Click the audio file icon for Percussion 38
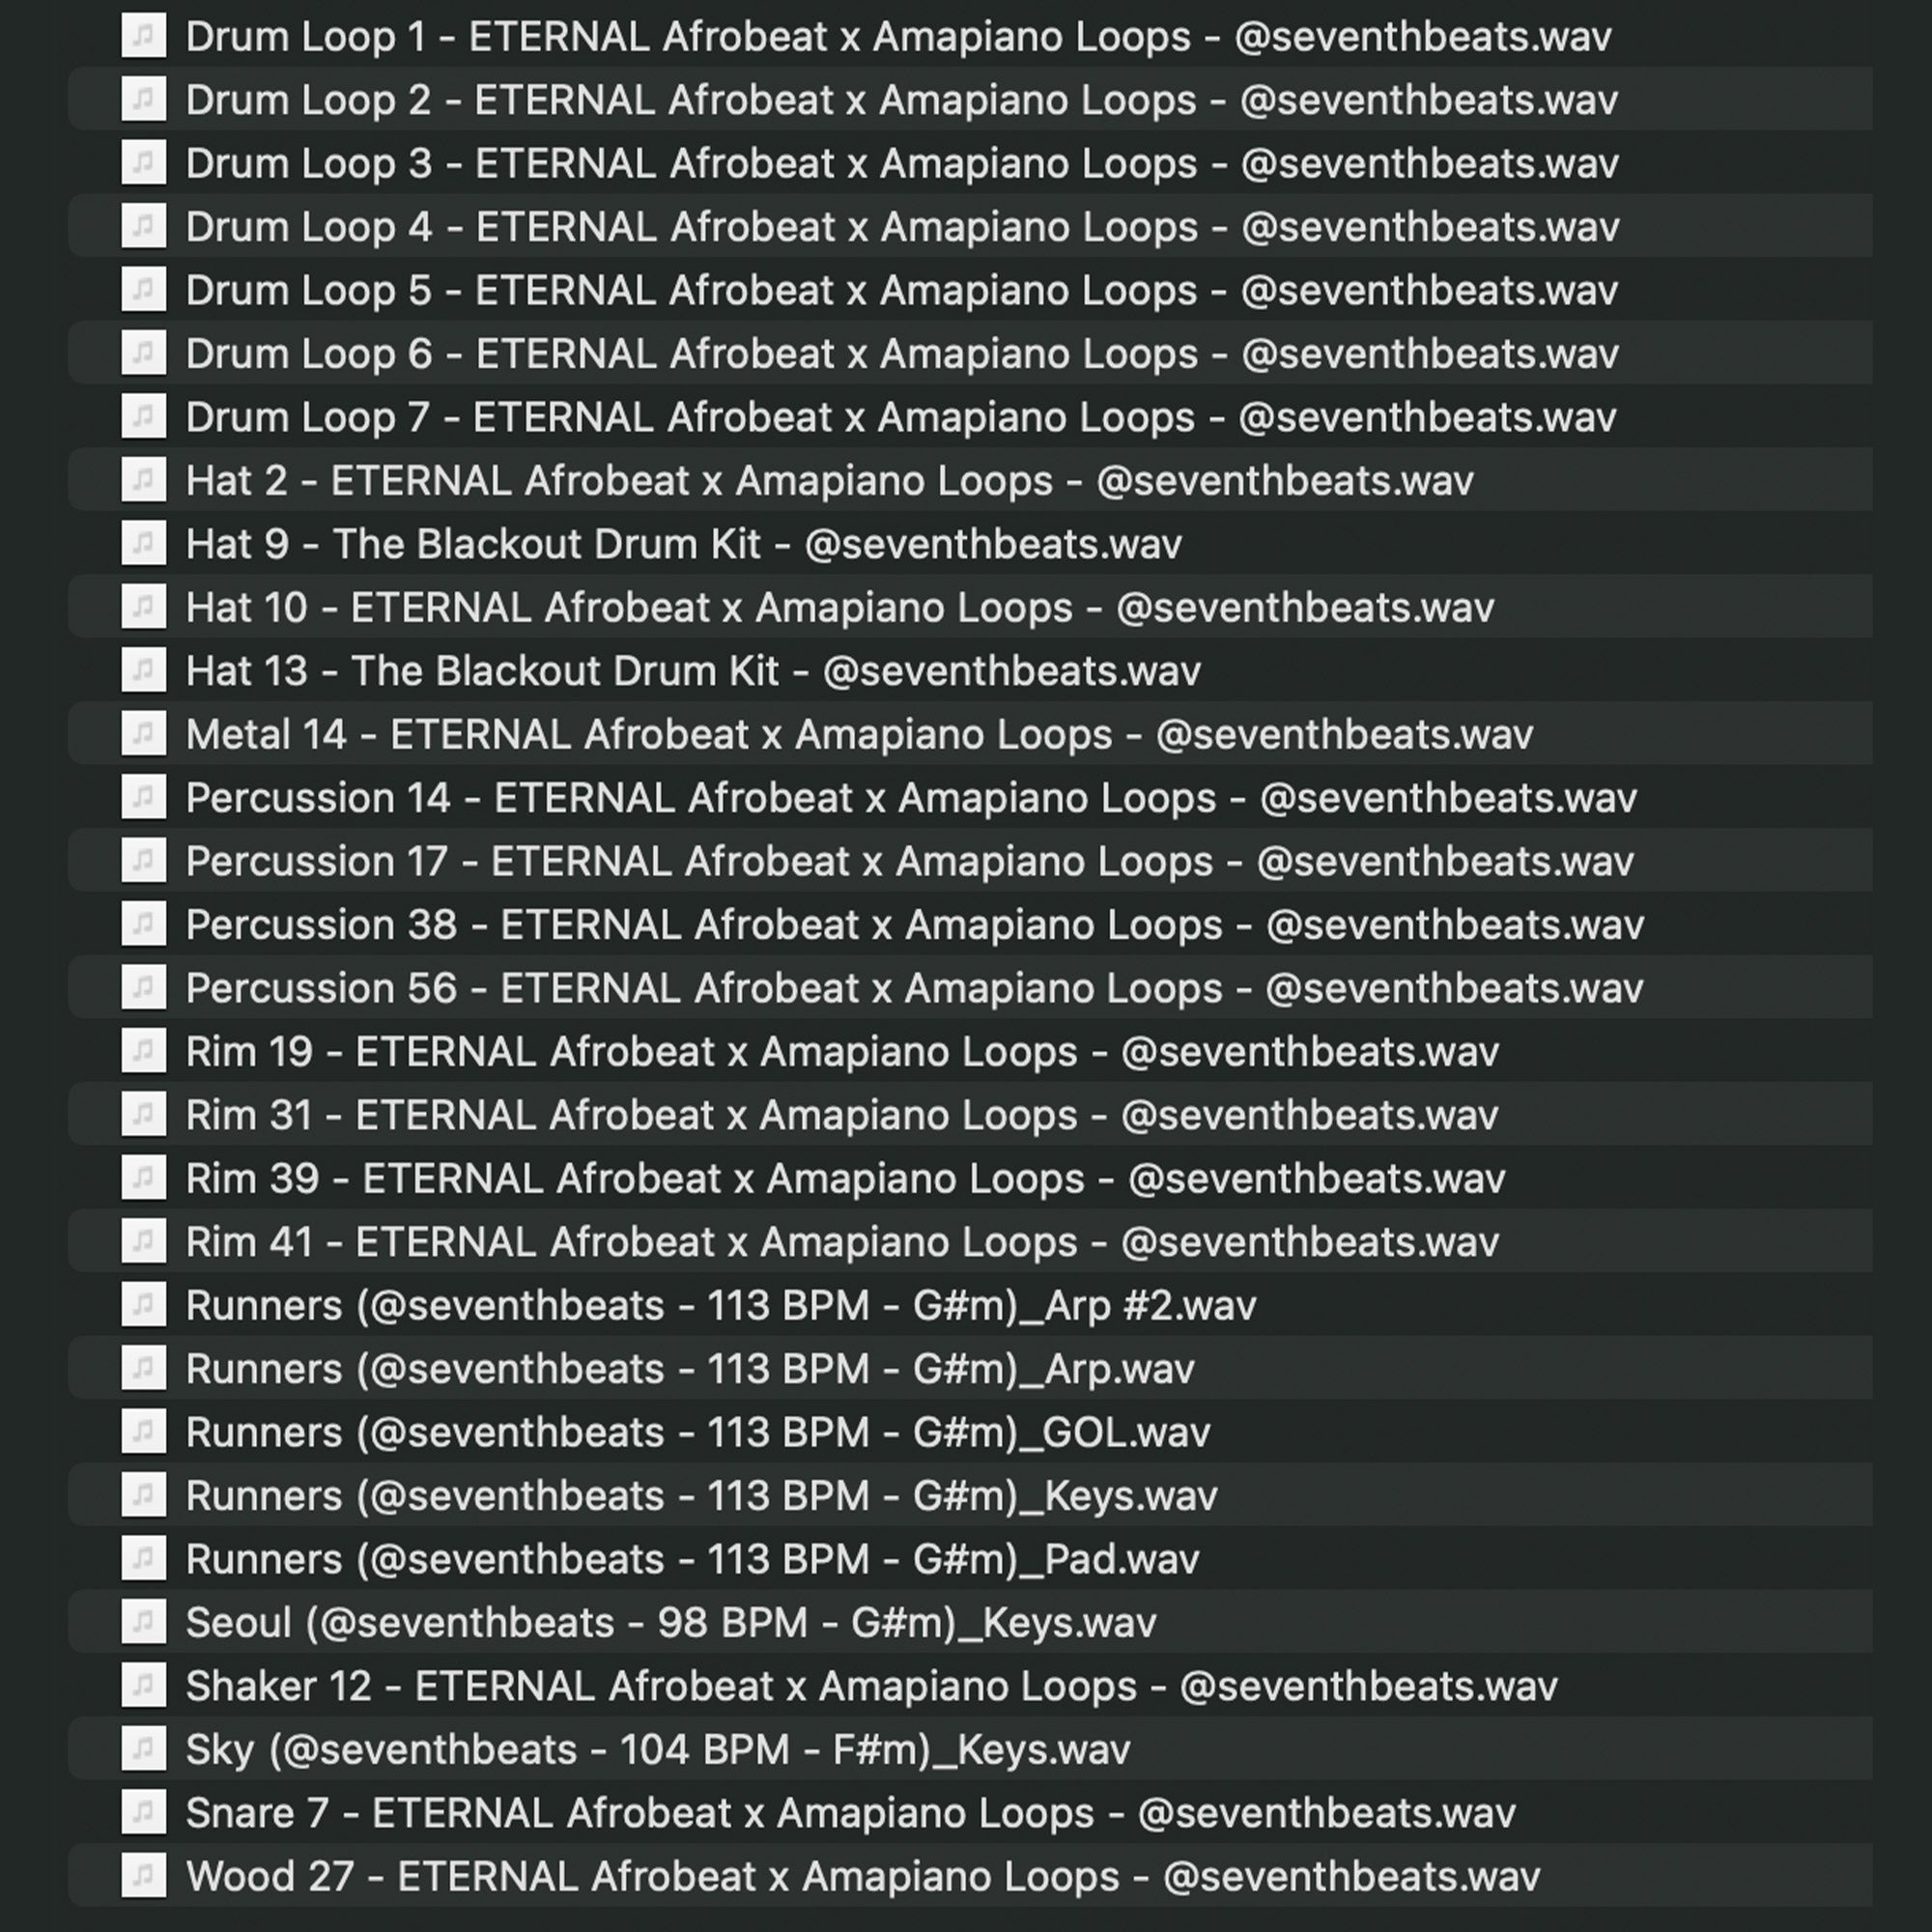Image resolution: width=1932 pixels, height=1932 pixels. pos(143,924)
